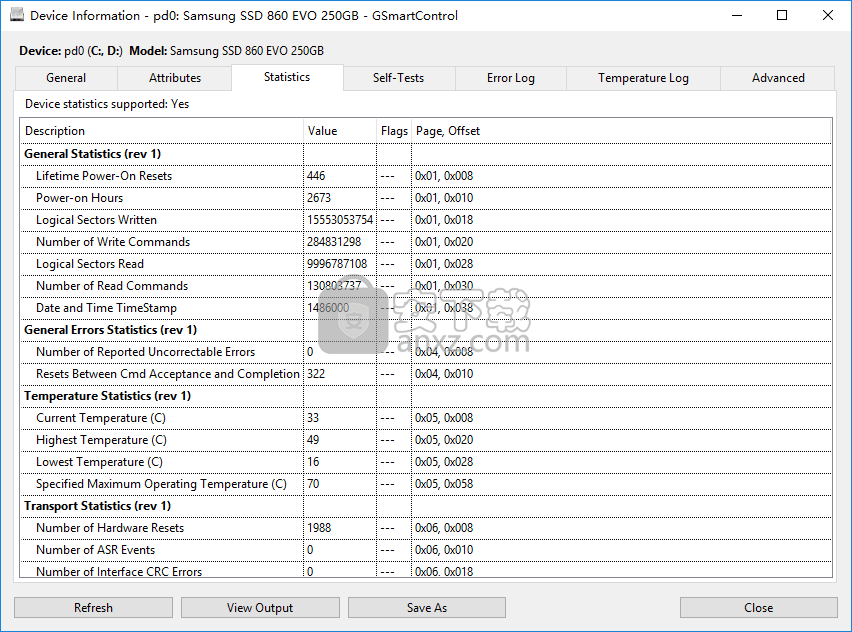
Task: Close the window using the title bar X
Action: (x=828, y=15)
